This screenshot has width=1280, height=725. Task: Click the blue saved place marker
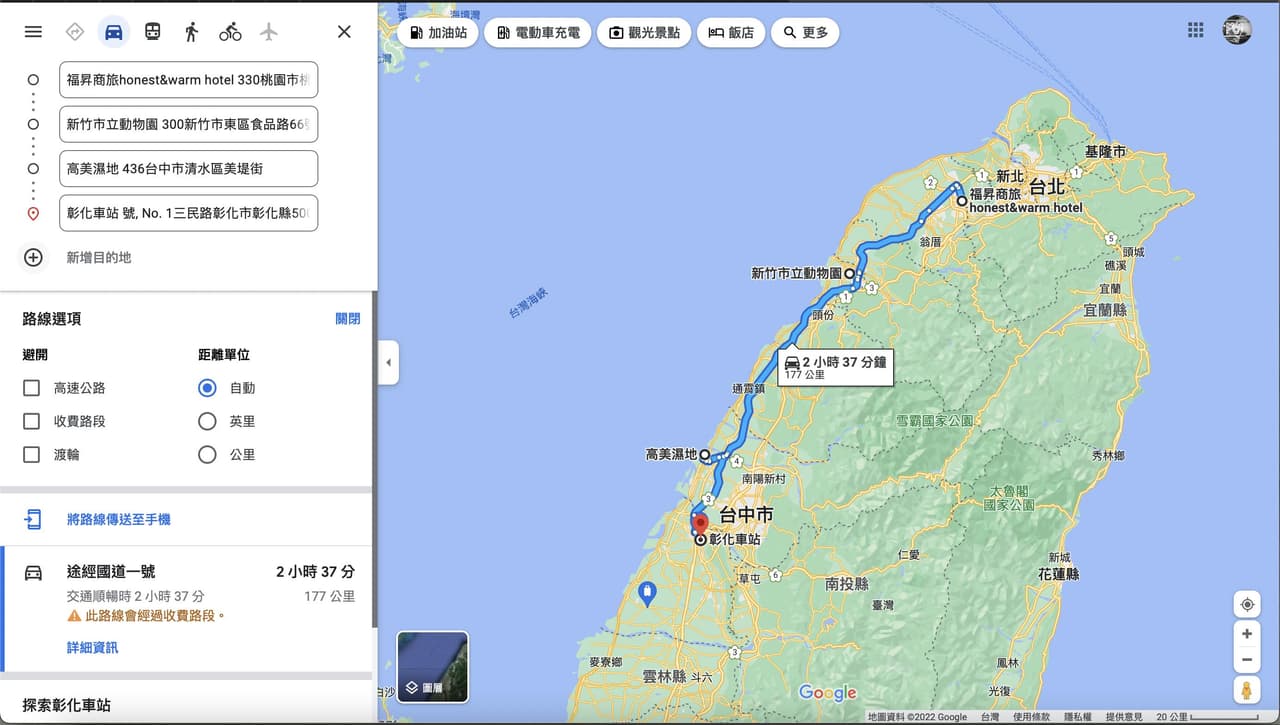pyautogui.click(x=647, y=594)
